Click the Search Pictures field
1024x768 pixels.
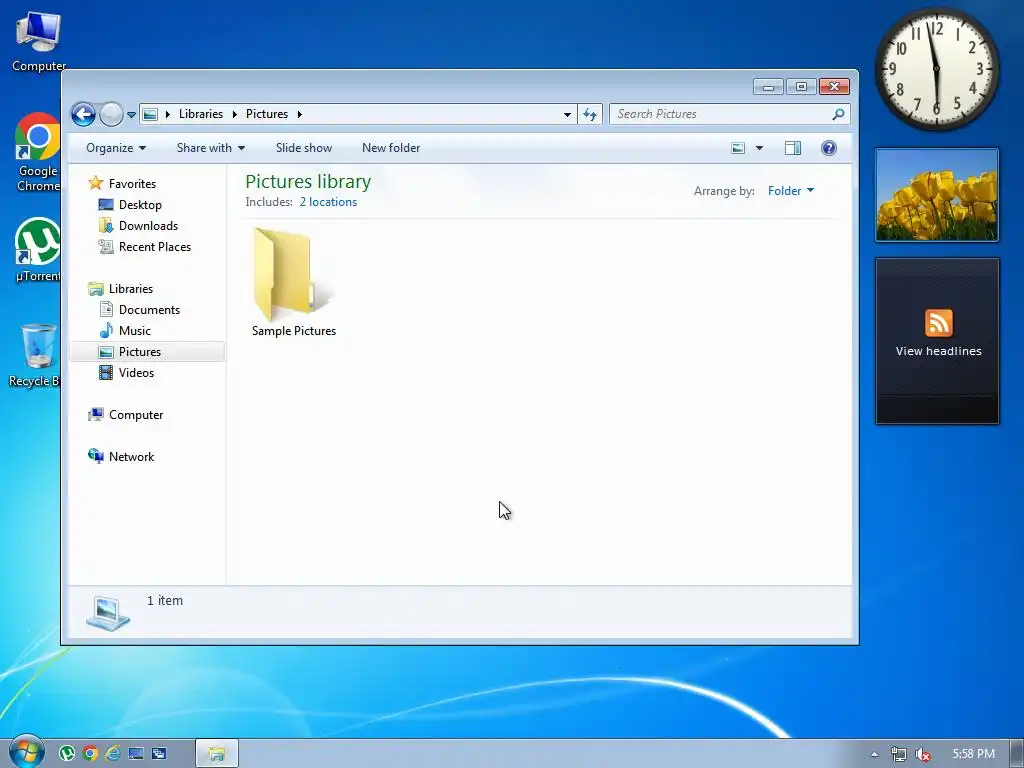729,114
